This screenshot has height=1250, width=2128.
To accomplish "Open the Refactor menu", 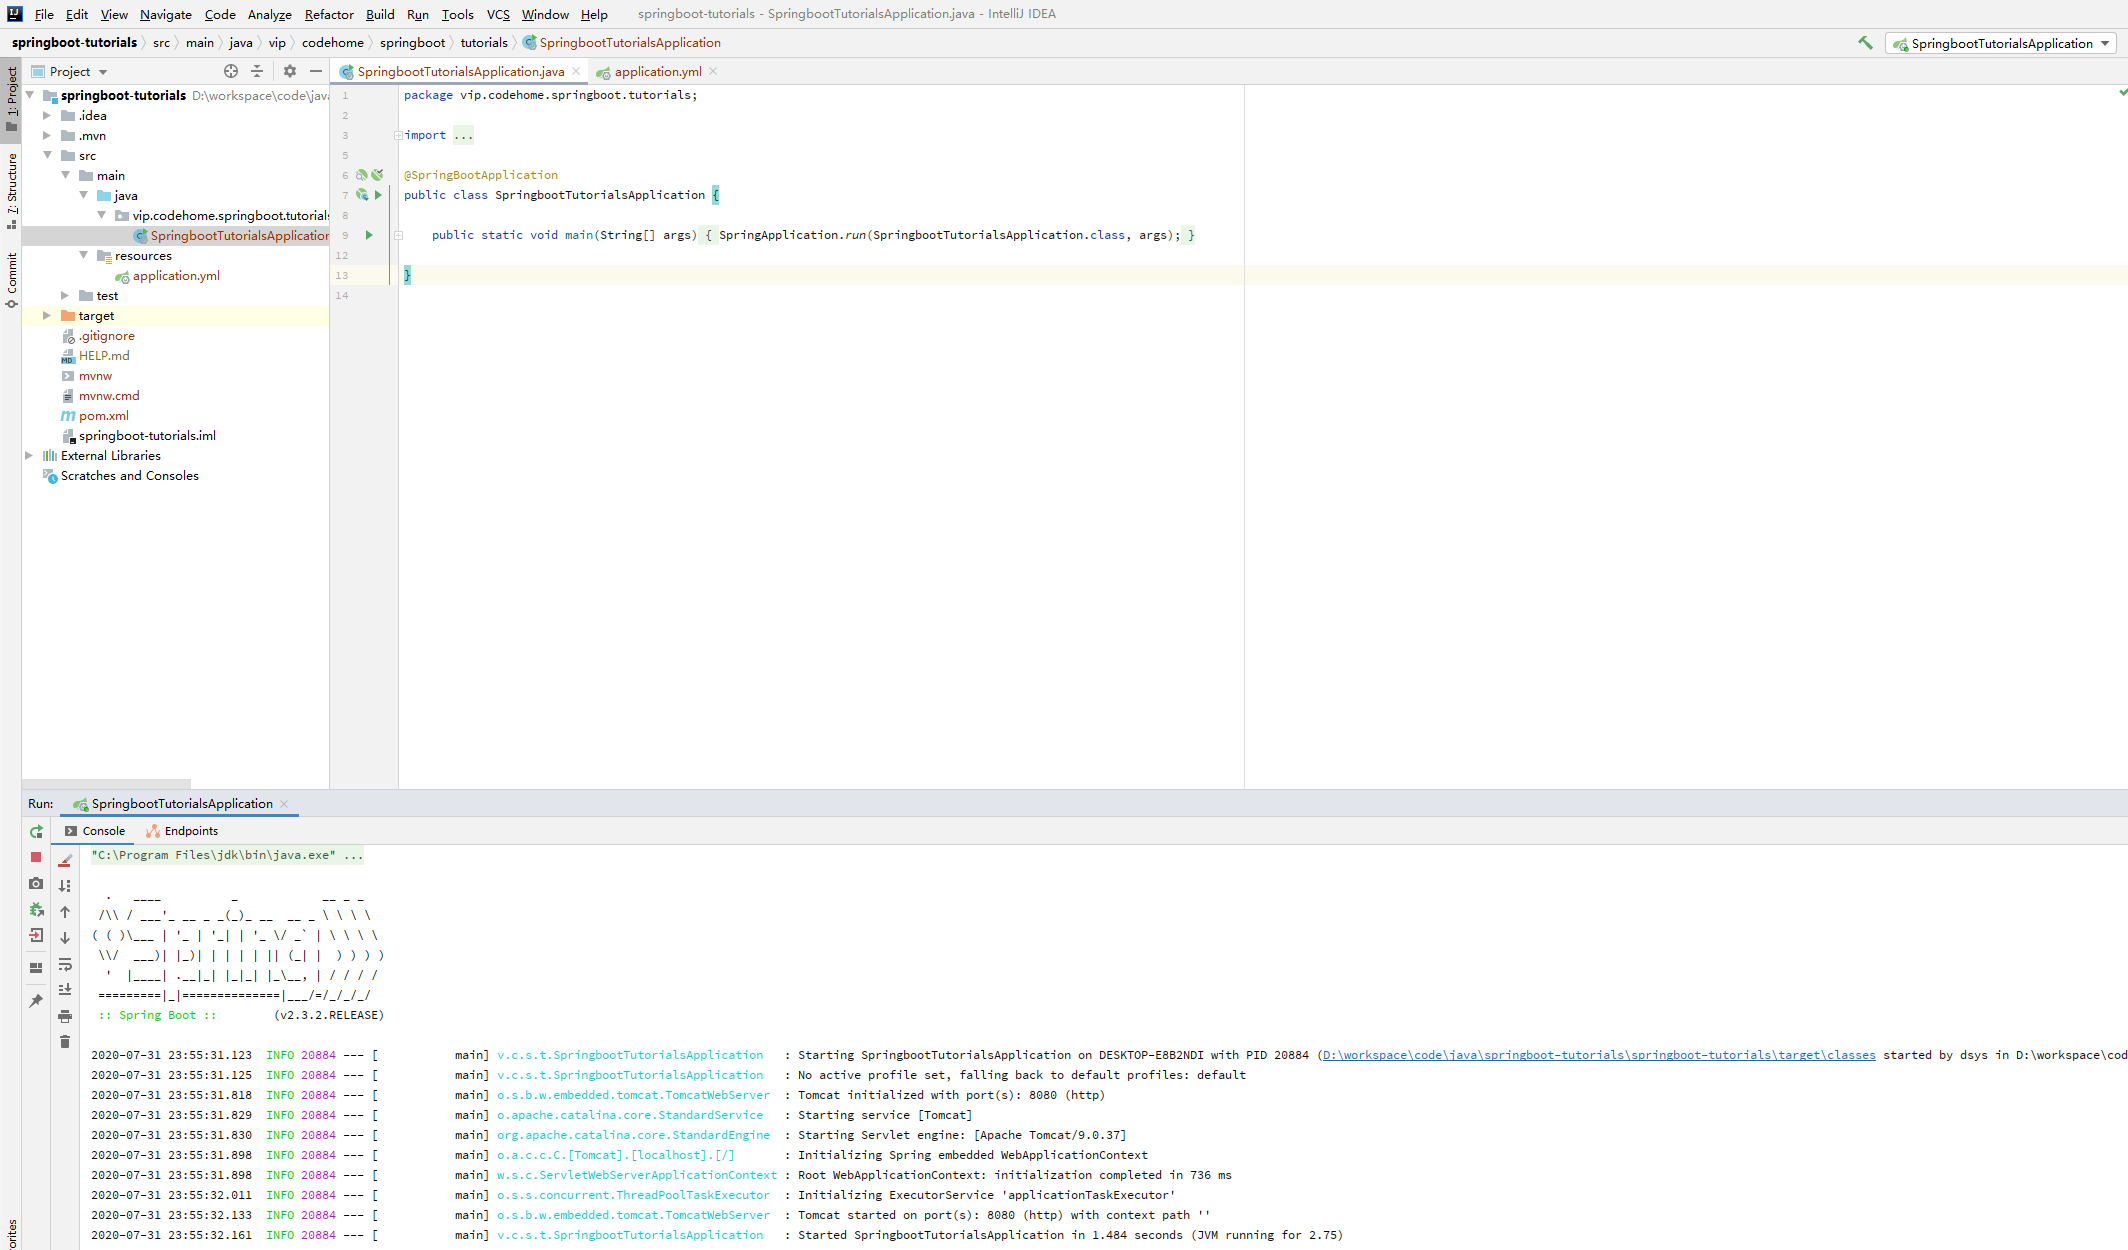I will click(329, 14).
